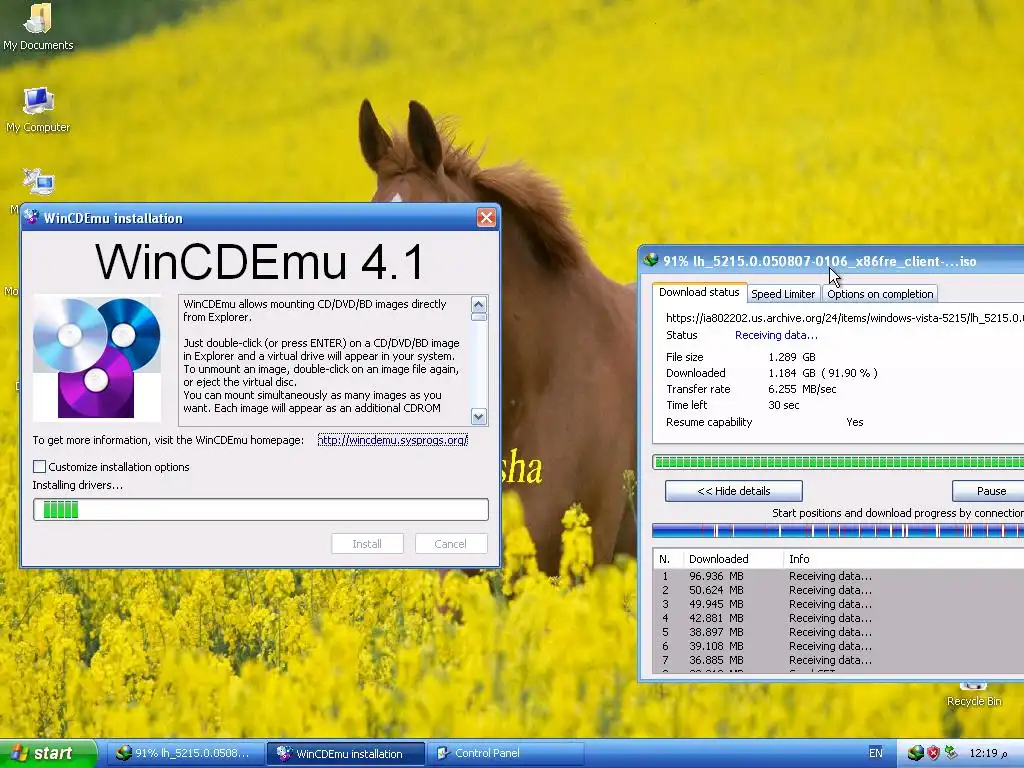Viewport: 1024px width, 768px height.
Task: Select connection row 1 with 96.936 MB
Action: (x=839, y=576)
